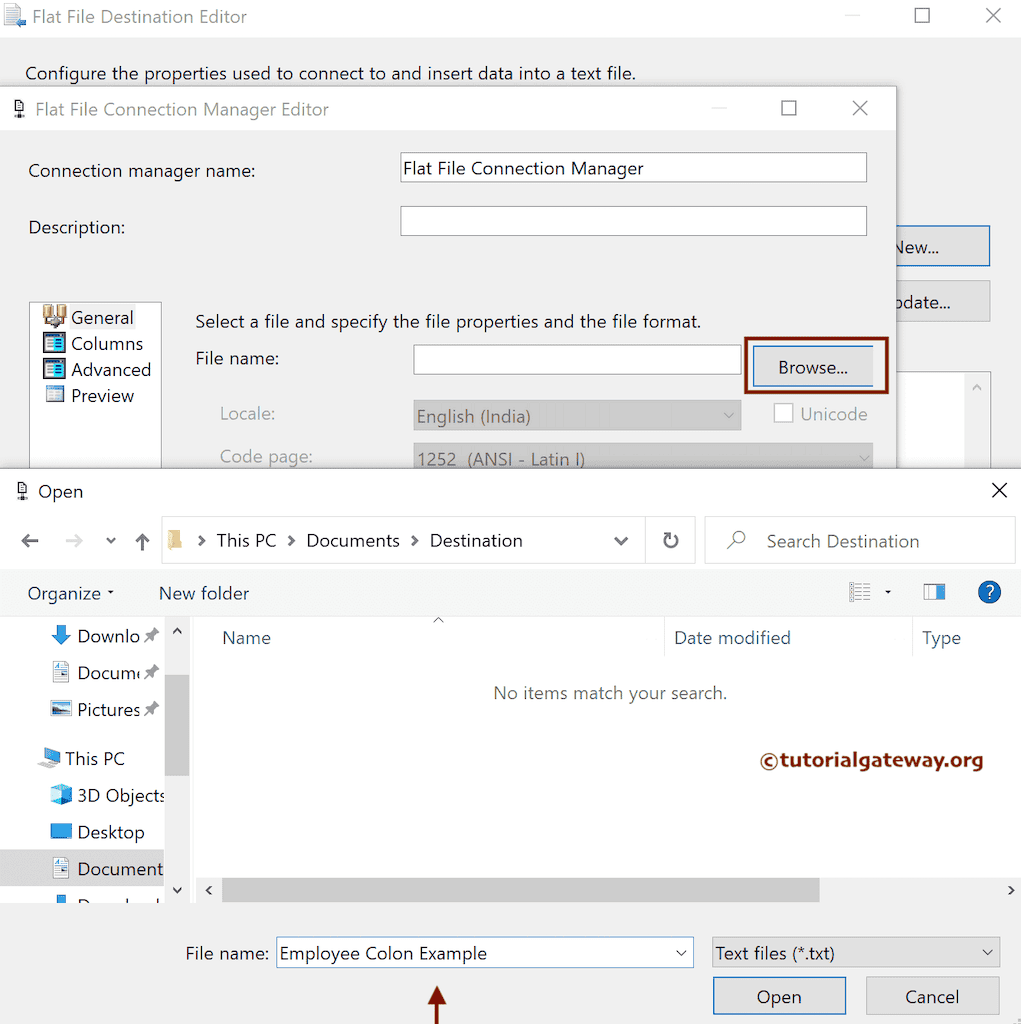Cancel the Open dialog
Screen dimensions: 1021x1024
point(932,996)
